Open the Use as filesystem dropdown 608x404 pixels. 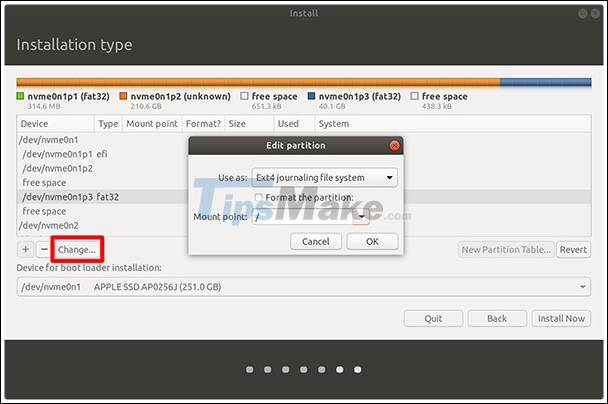[325, 178]
